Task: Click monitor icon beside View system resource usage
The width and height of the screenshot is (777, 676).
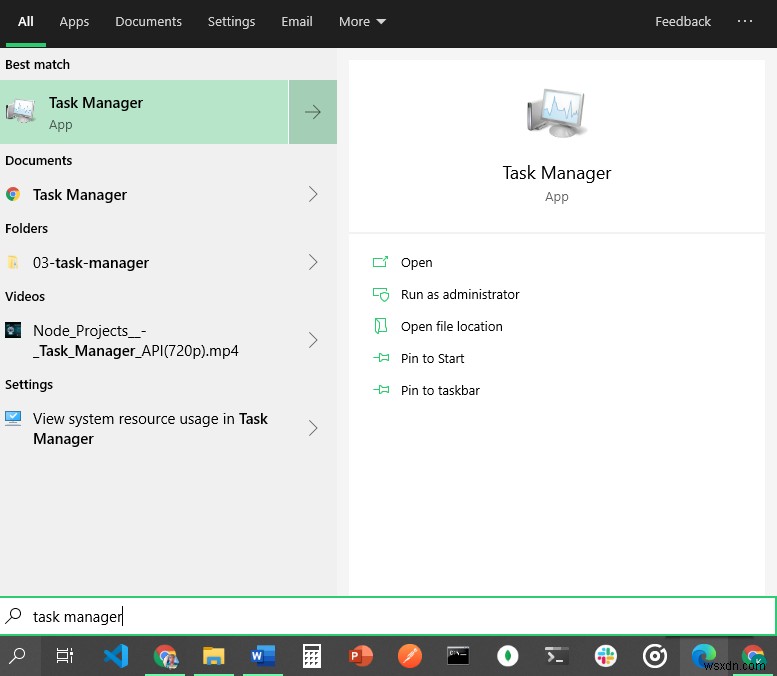Action: point(13,418)
